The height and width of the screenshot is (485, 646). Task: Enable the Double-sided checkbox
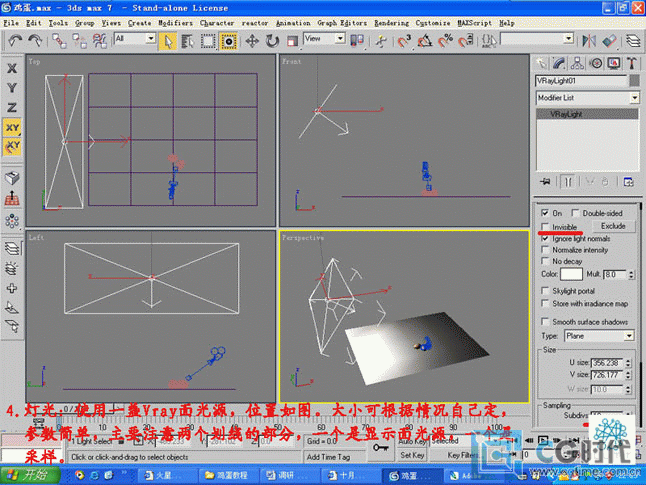pos(575,213)
